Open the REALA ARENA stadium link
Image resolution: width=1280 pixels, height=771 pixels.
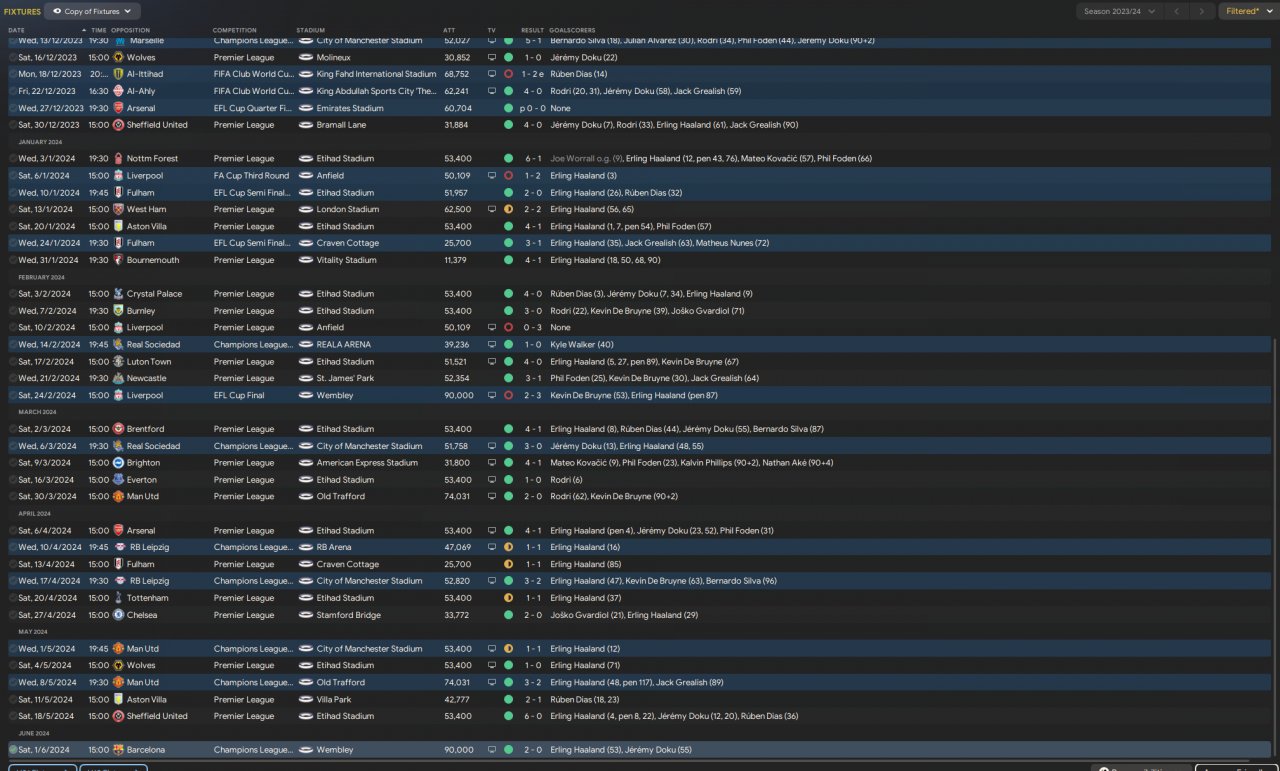click(344, 345)
